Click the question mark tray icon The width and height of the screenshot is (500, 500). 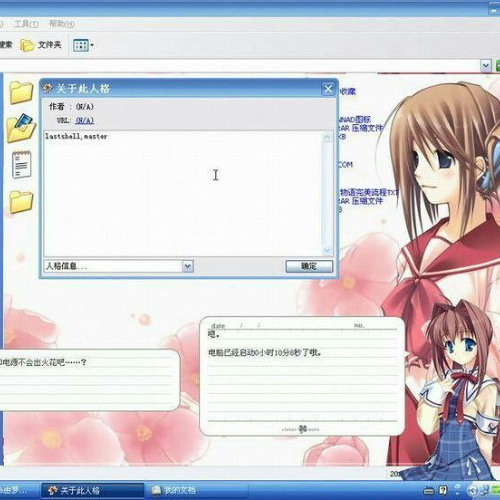pos(443,490)
